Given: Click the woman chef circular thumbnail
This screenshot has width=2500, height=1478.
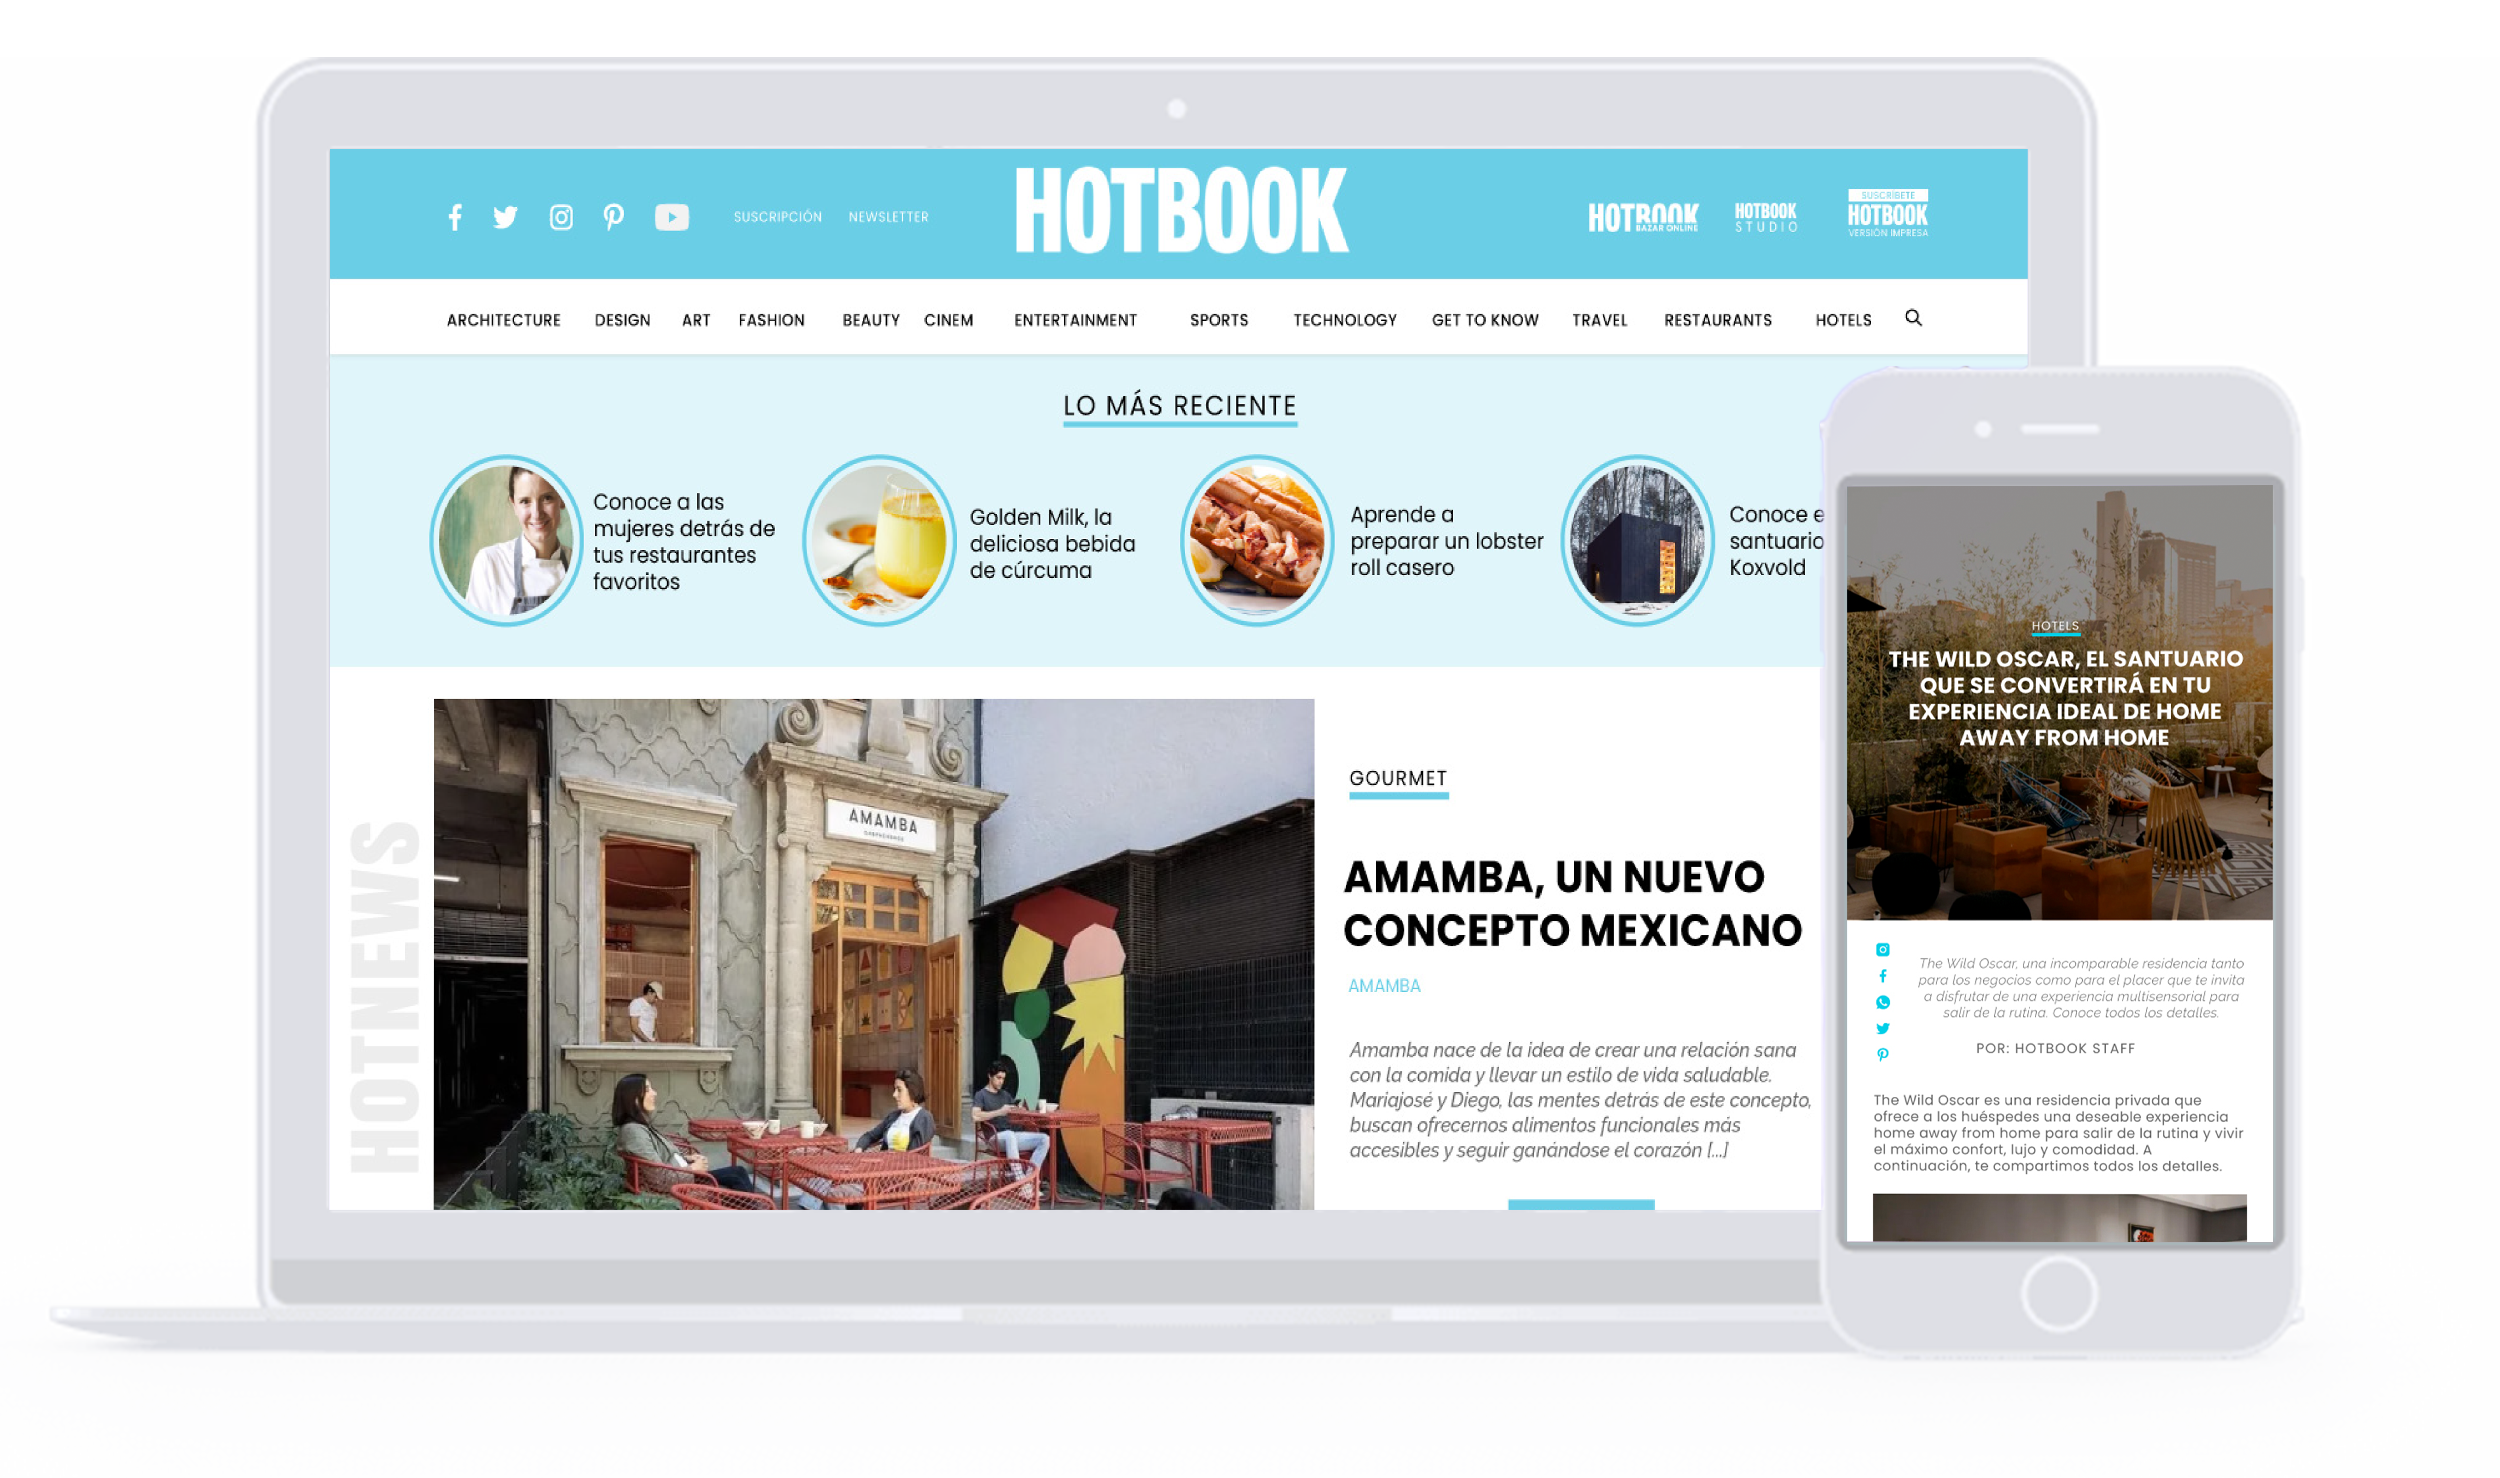Looking at the screenshot, I should point(506,541).
